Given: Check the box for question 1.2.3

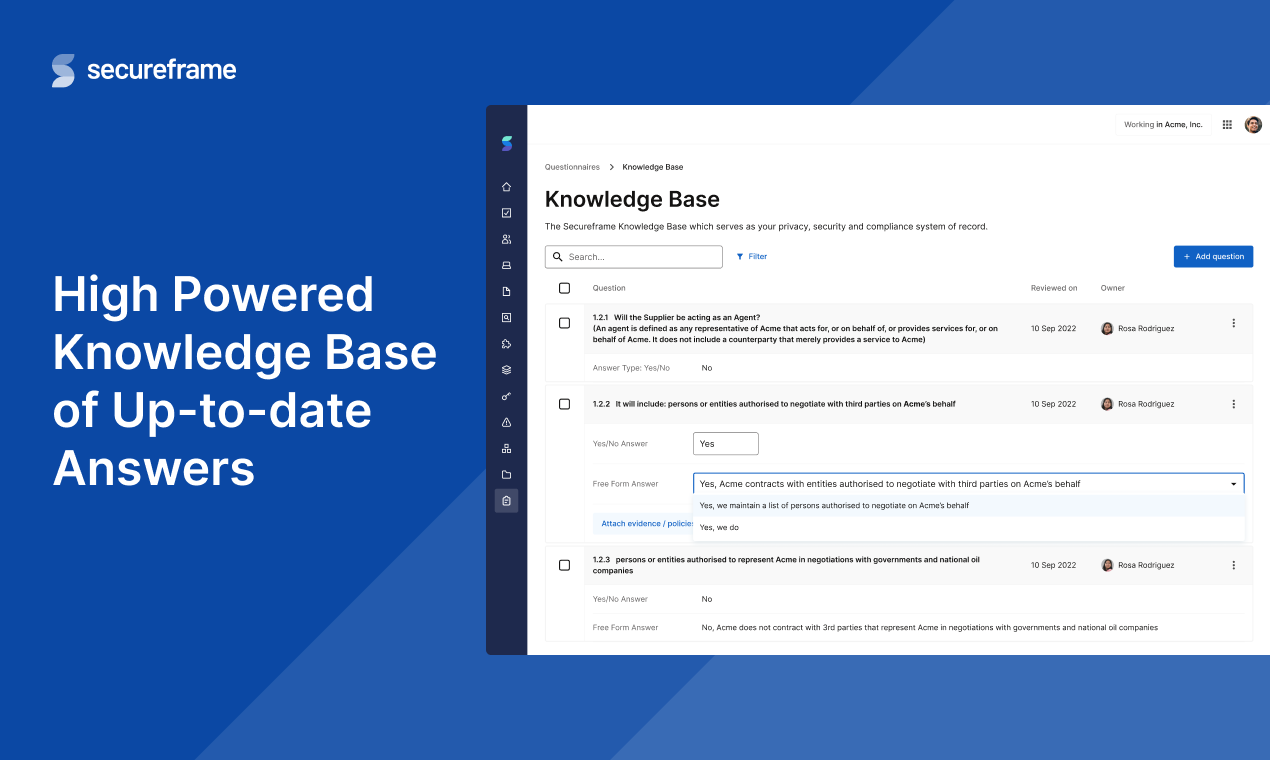Looking at the screenshot, I should pyautogui.click(x=564, y=565).
